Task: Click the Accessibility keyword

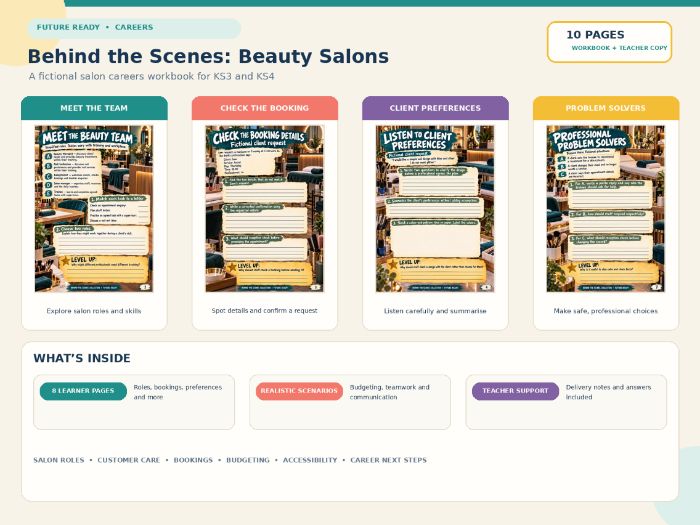Action: (310, 460)
